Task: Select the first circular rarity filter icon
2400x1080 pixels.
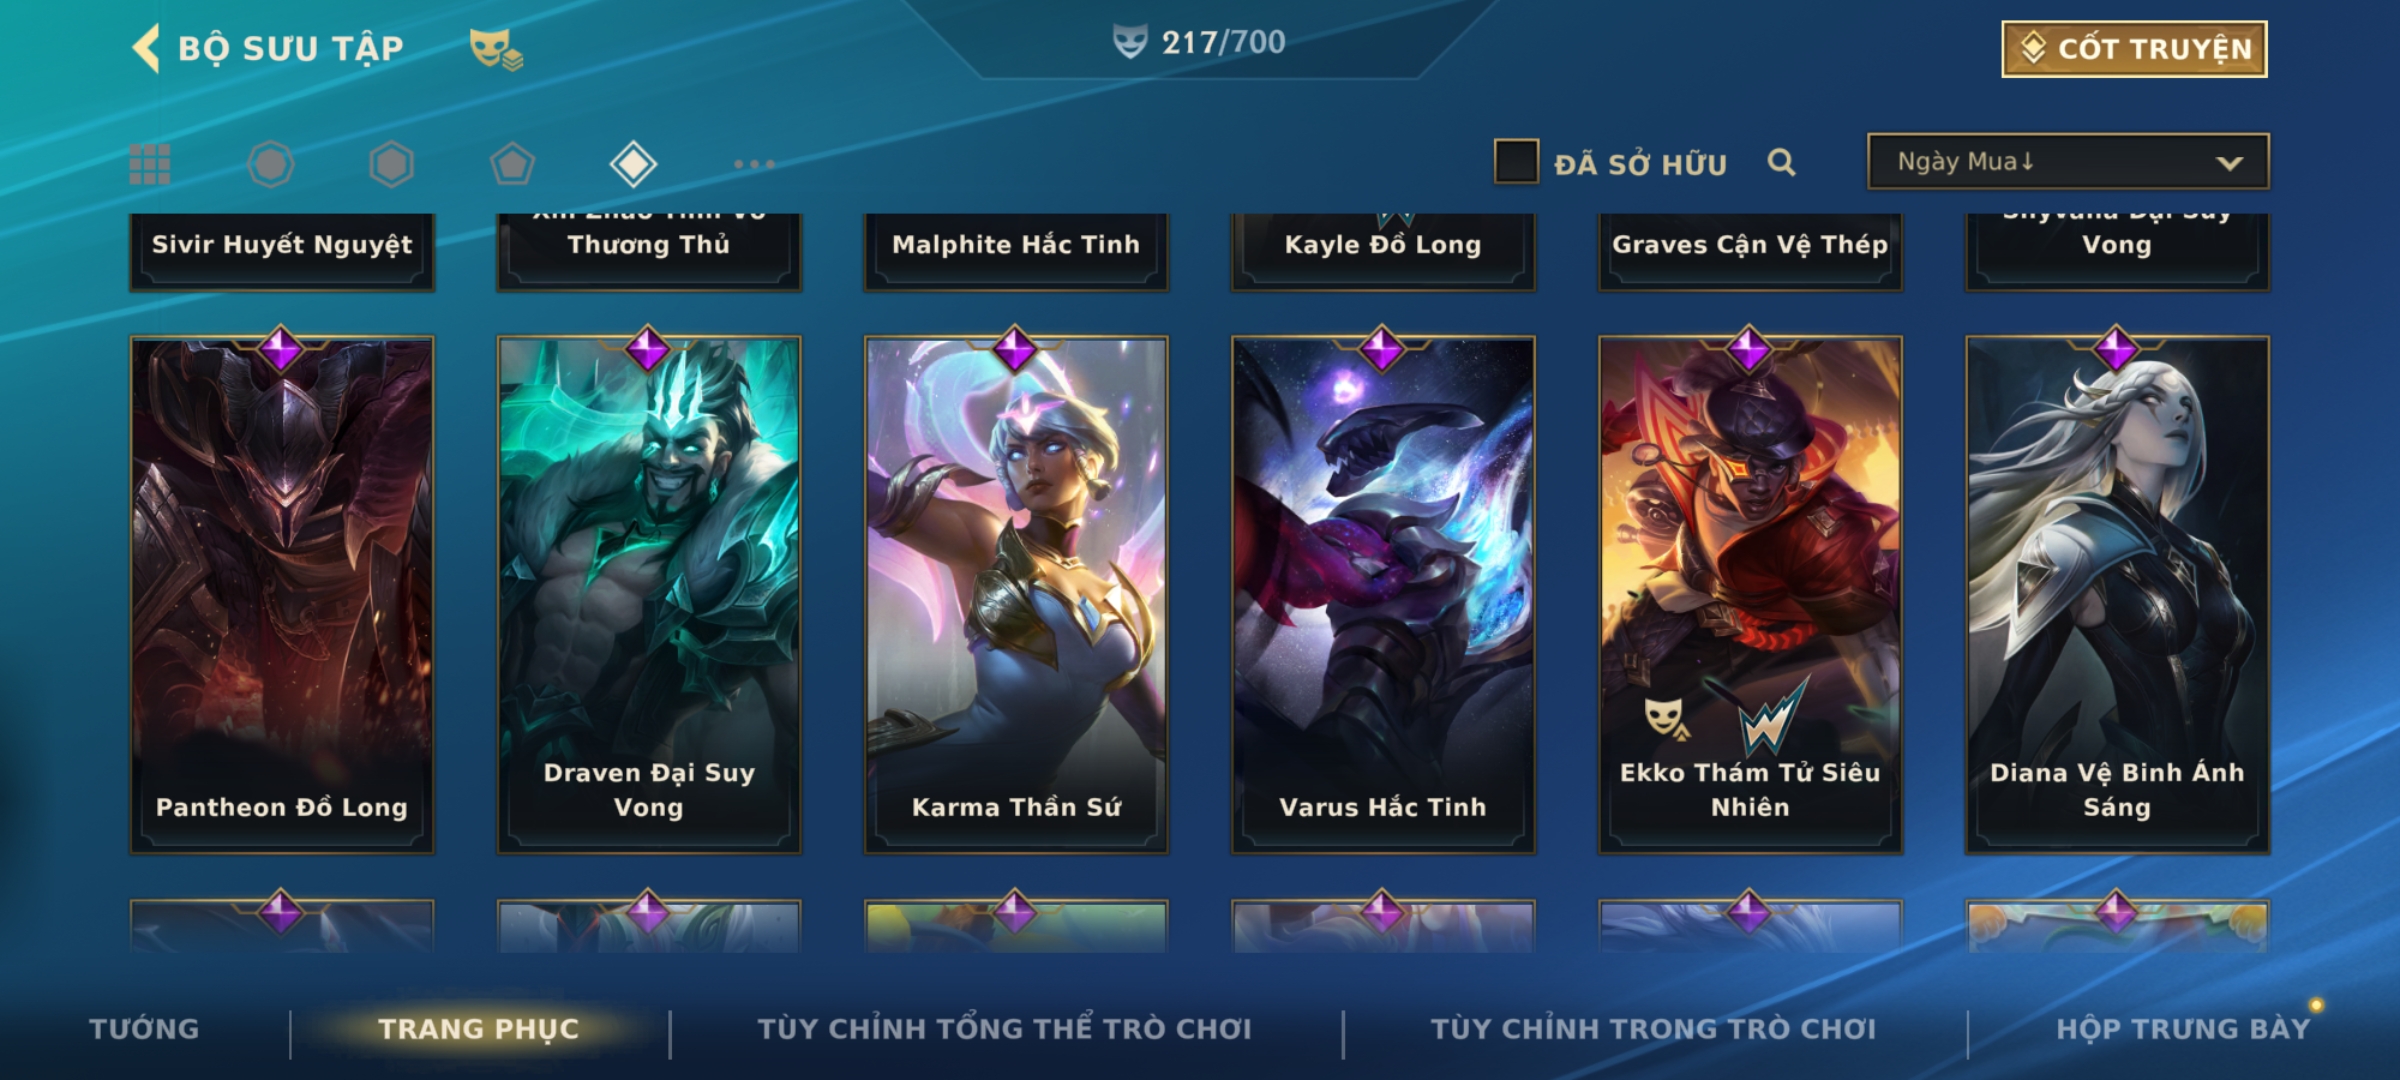Action: click(271, 164)
